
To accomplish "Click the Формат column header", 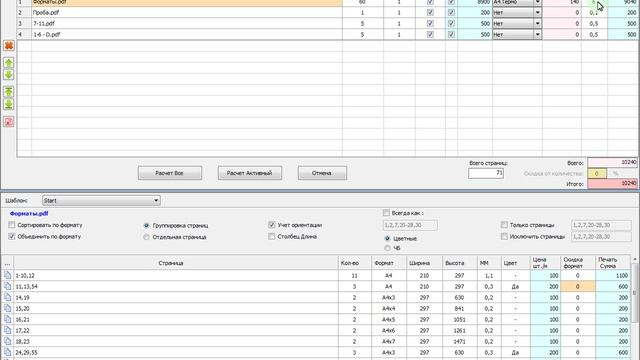I will pyautogui.click(x=388, y=263).
